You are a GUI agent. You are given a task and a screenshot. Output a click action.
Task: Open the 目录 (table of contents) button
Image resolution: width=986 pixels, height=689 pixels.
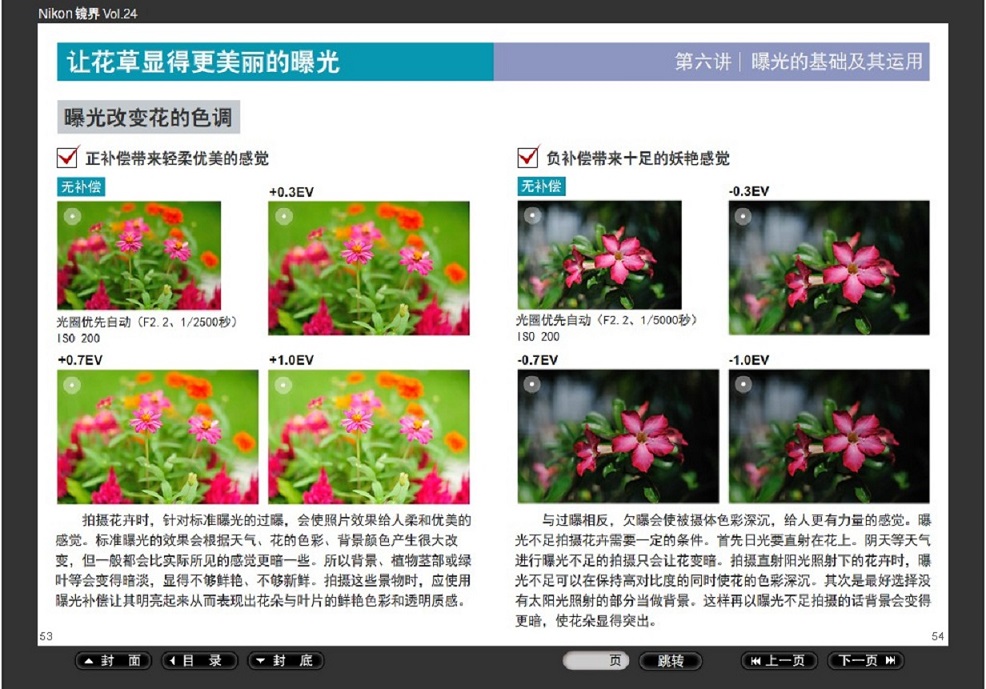tap(200, 661)
